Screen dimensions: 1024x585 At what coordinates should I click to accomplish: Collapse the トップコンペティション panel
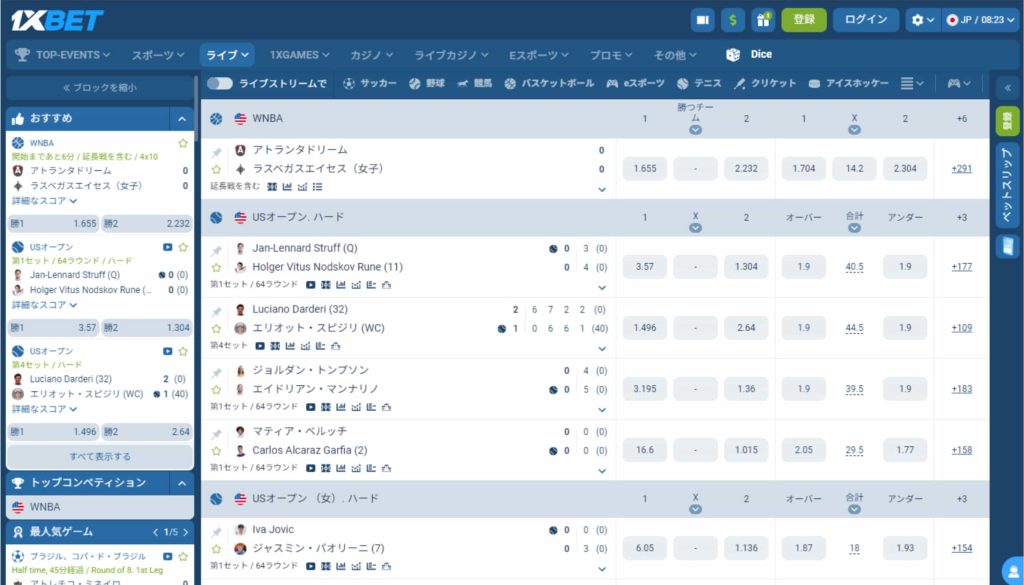(182, 483)
